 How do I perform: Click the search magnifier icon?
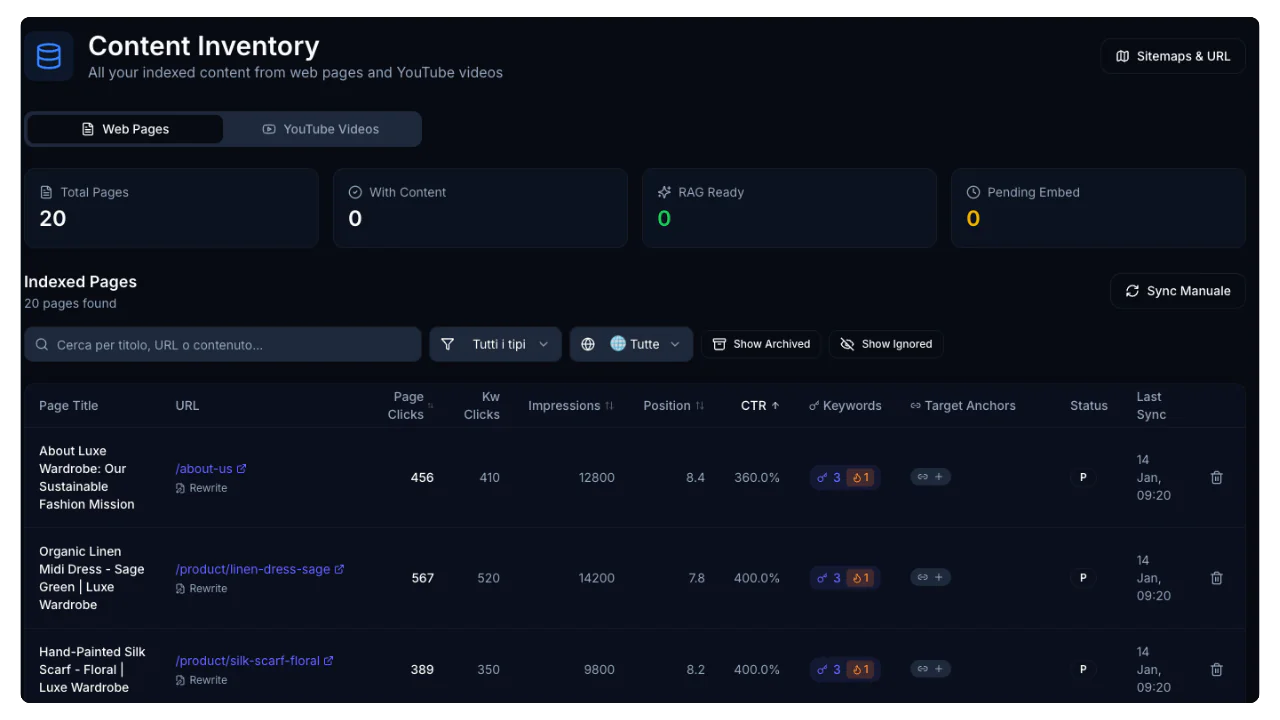[41, 344]
